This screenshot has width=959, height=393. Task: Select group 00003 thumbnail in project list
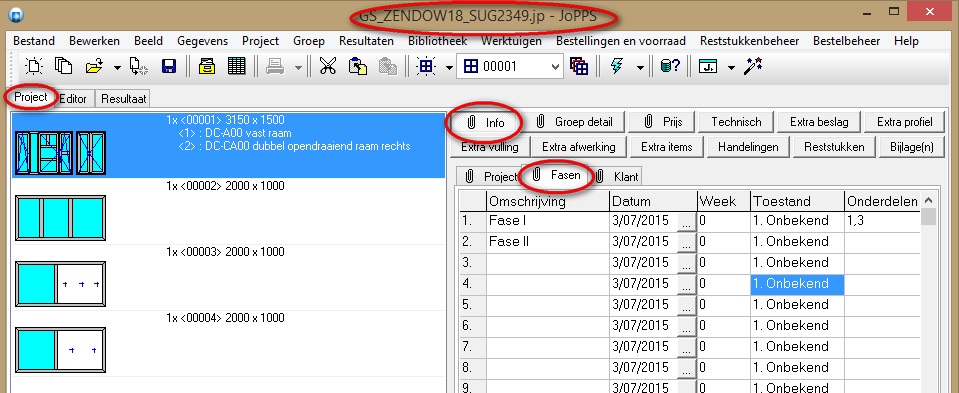(60, 284)
